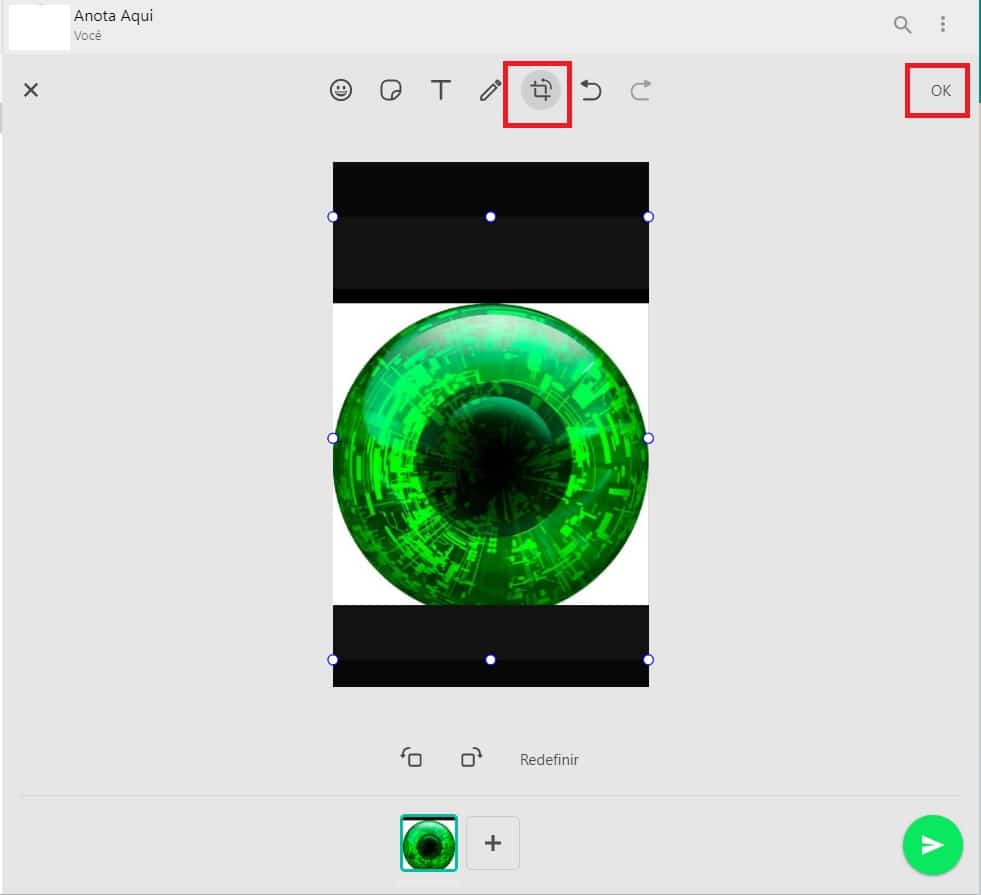Undo the last edit
Image resolution: width=981 pixels, height=895 pixels.
coord(591,90)
